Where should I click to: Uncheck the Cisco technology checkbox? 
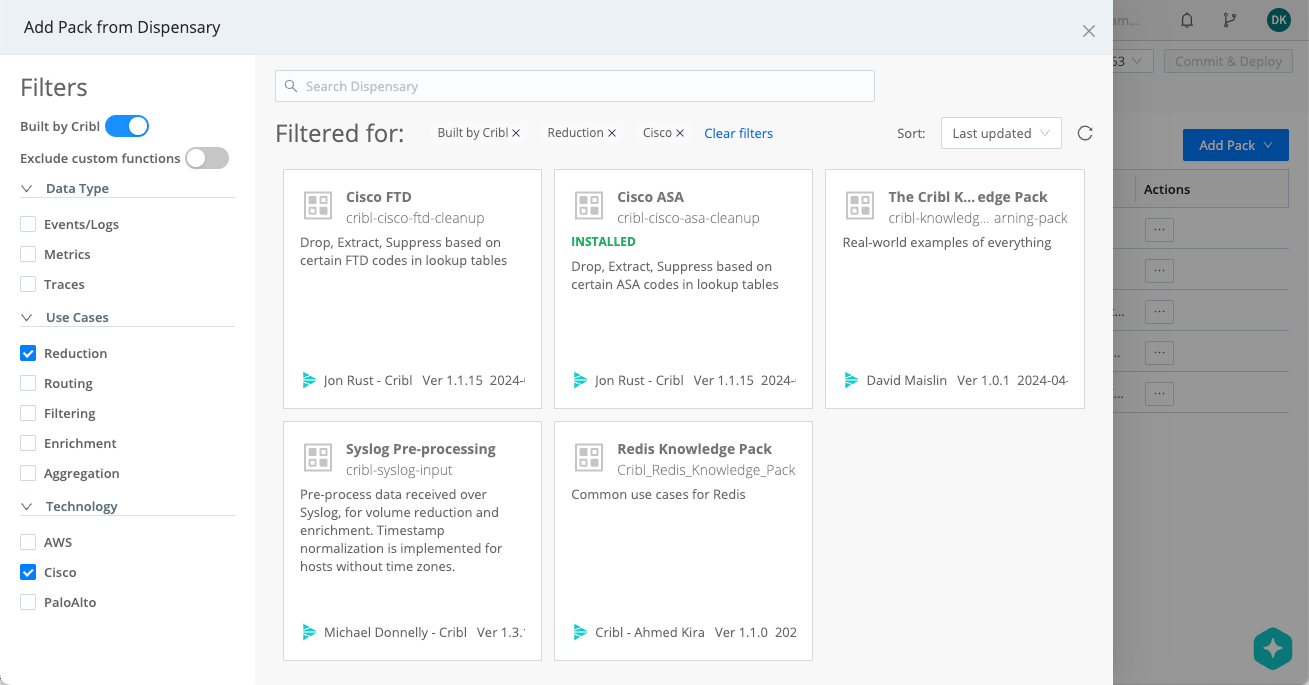pyautogui.click(x=28, y=572)
